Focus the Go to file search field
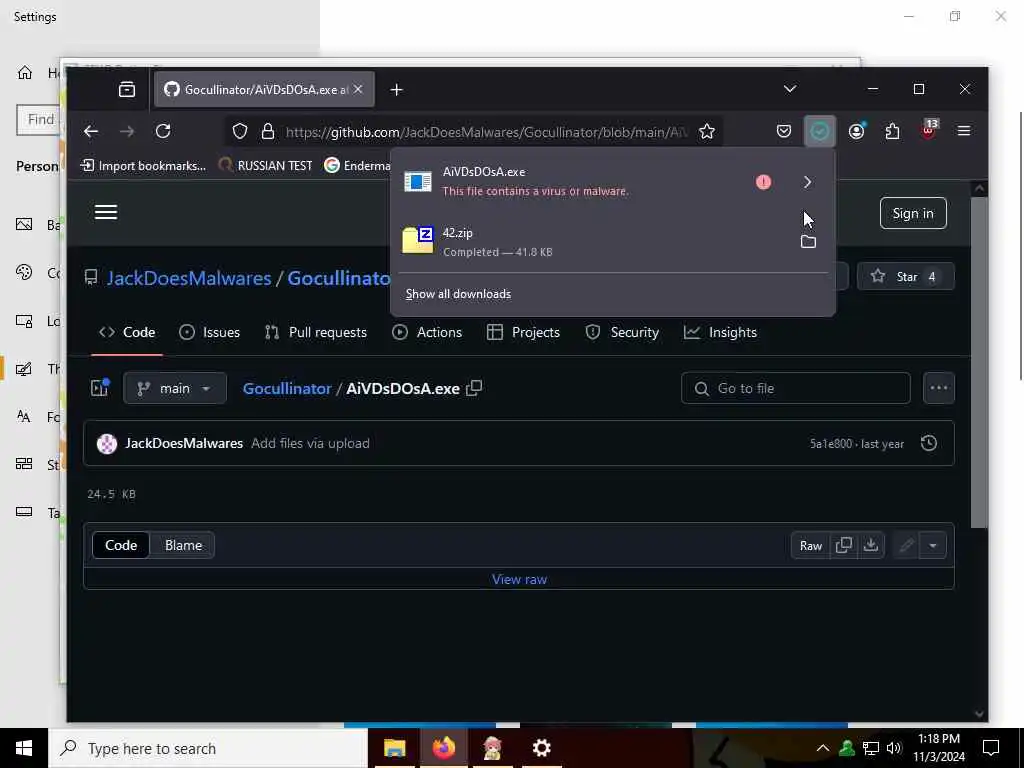 point(795,389)
